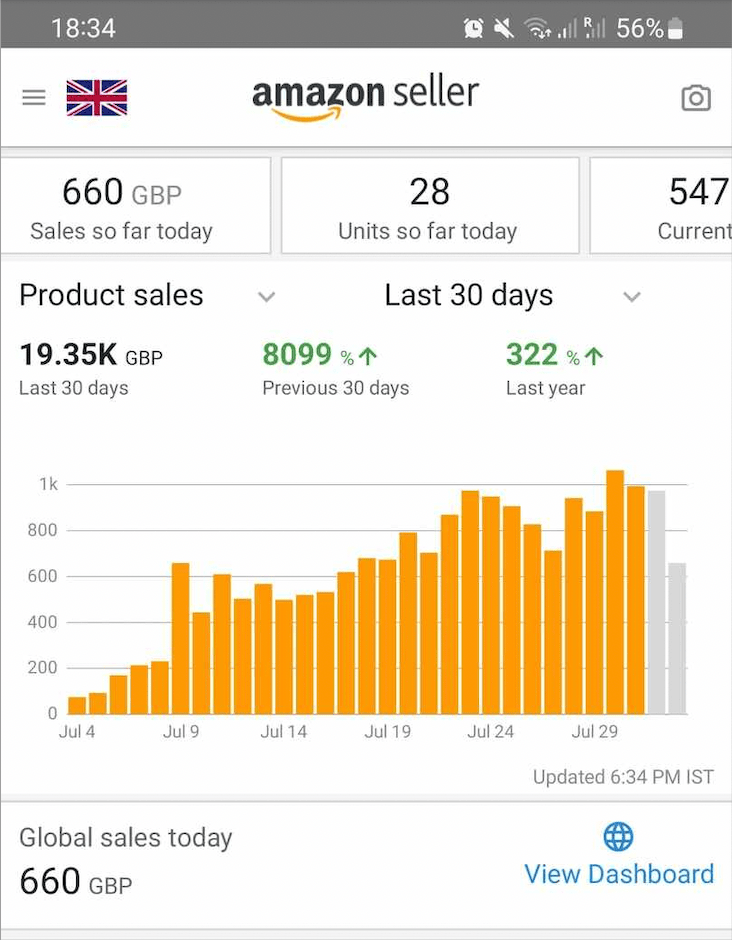Tap the last gray bar in chart
The width and height of the screenshot is (732, 940).
point(677,638)
